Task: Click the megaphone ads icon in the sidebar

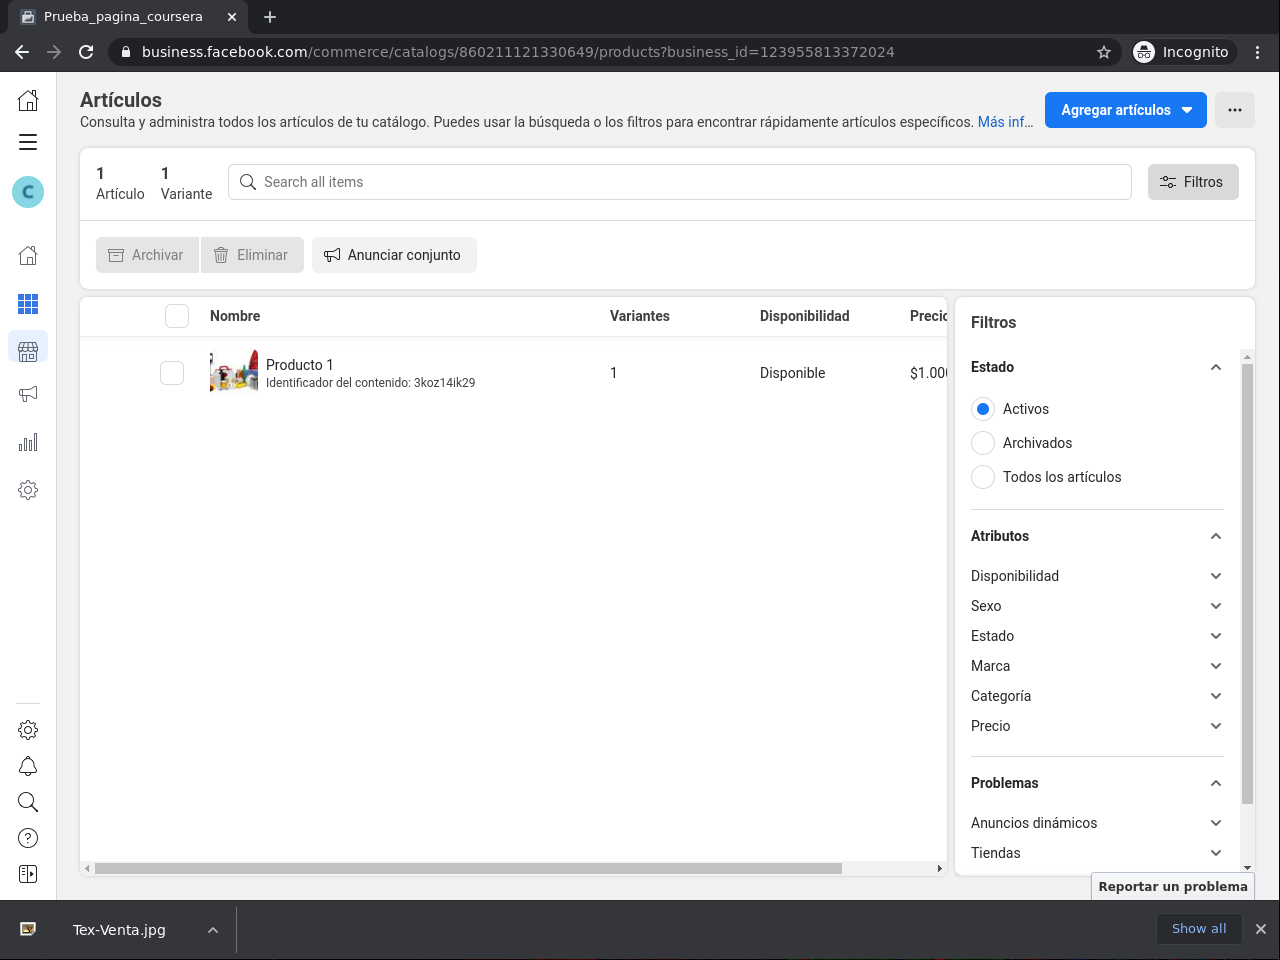Action: click(x=28, y=394)
